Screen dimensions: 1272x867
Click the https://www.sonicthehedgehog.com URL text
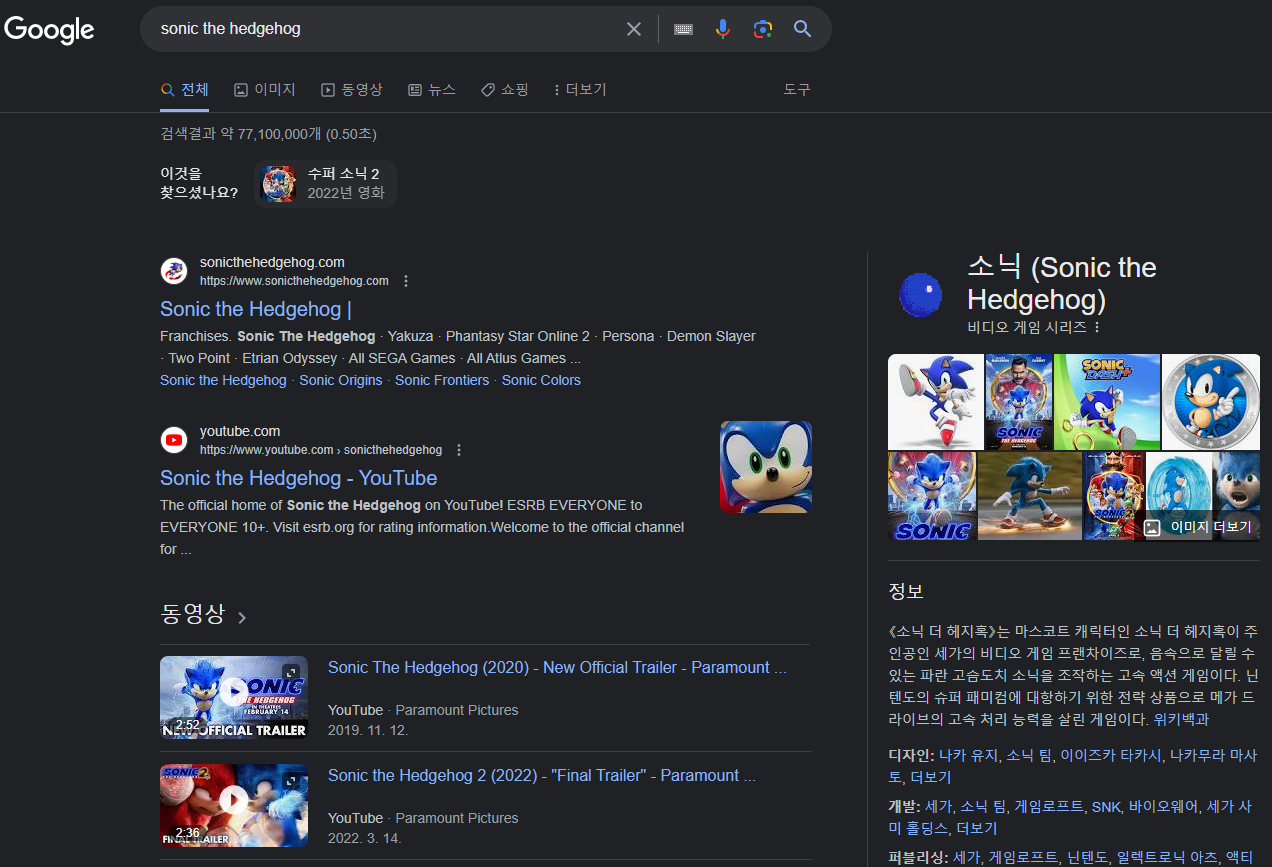pyautogui.click(x=294, y=281)
